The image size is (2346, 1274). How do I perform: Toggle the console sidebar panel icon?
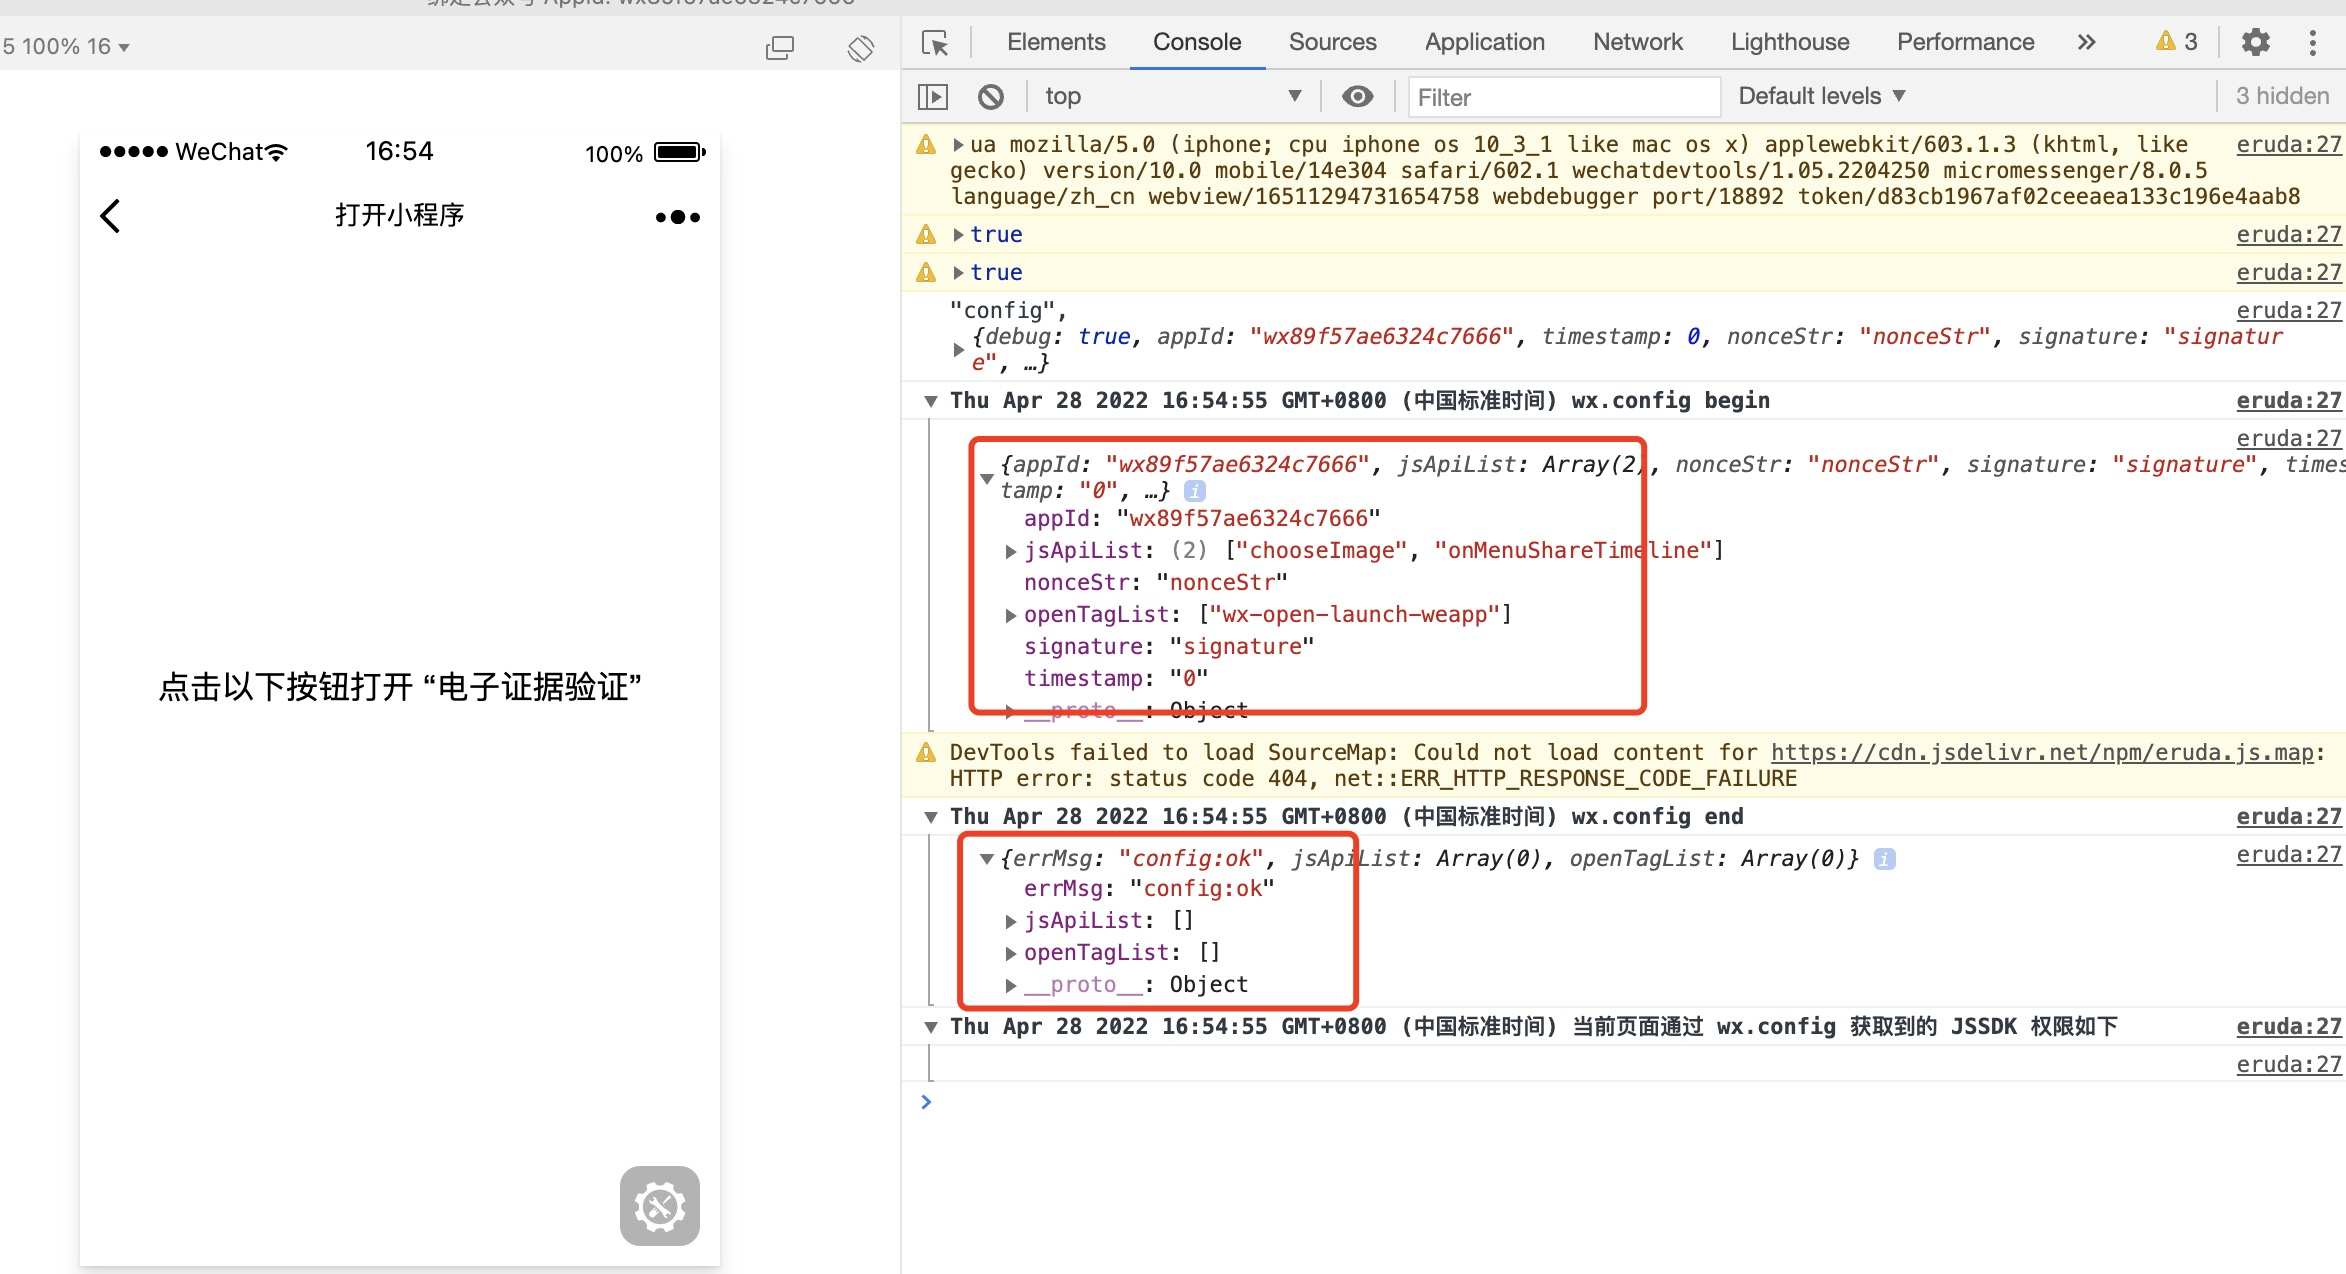click(932, 97)
